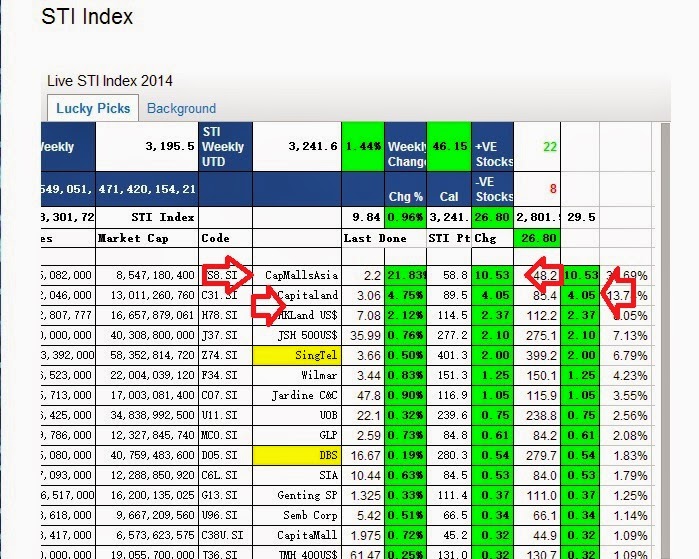Select the Jardine C&C stock name

(304, 395)
